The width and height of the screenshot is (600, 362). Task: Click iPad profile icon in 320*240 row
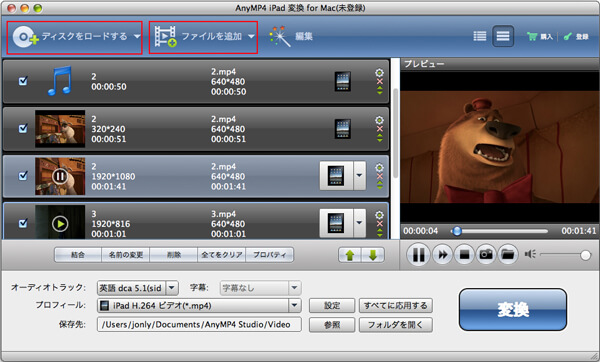(x=342, y=129)
